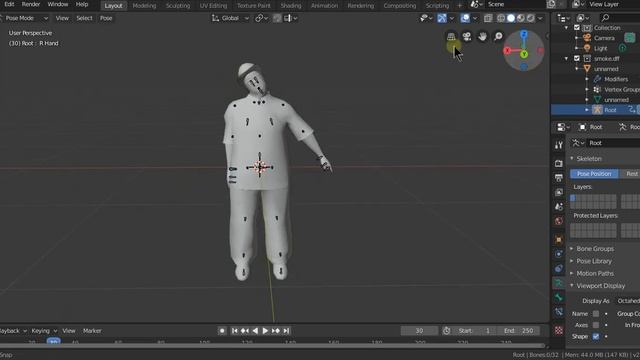Screen dimensions: 640x360
Task: Toggle Collection visibility checkbox in outliner
Action: [577, 28]
